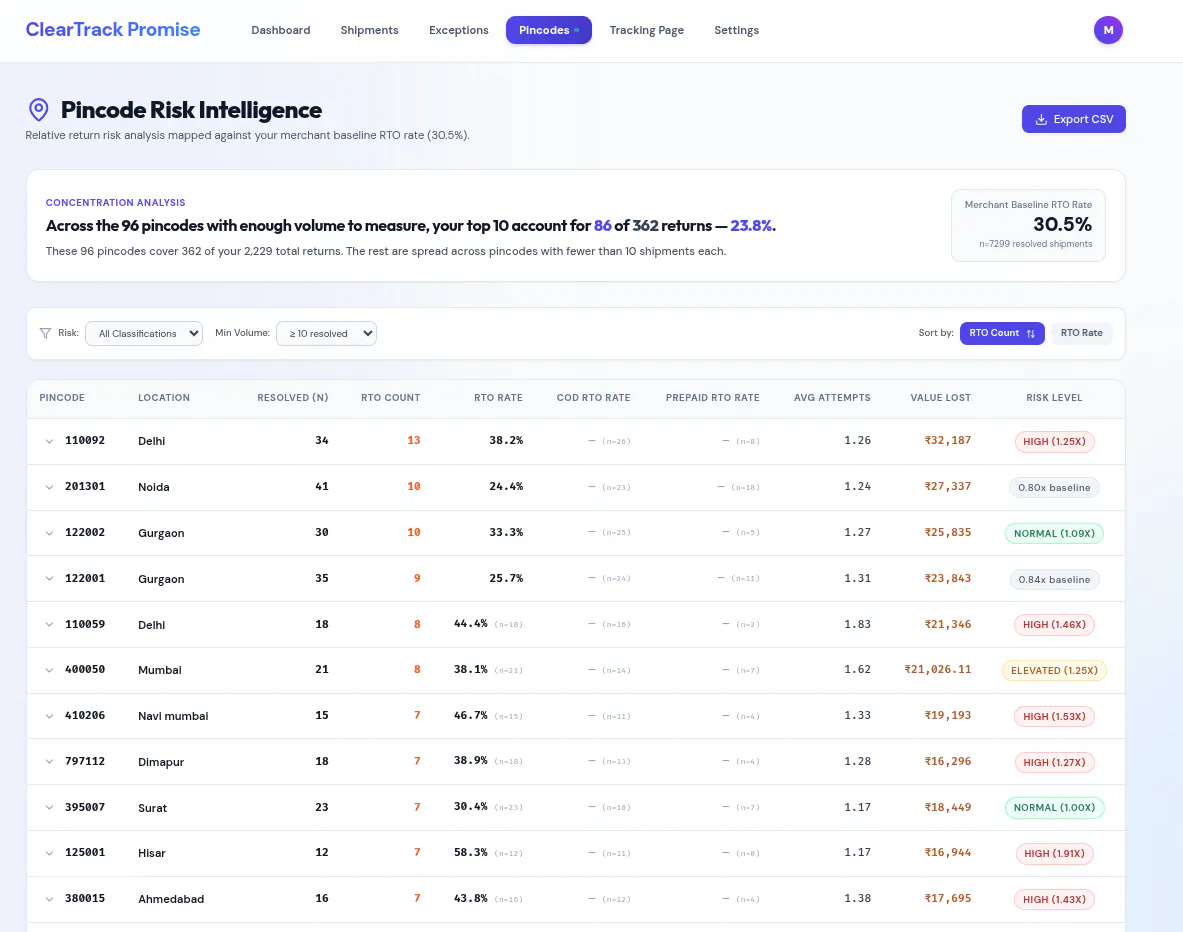Click the NORMAL (1.09X) badge for 122002
1183x932 pixels.
[1054, 534]
